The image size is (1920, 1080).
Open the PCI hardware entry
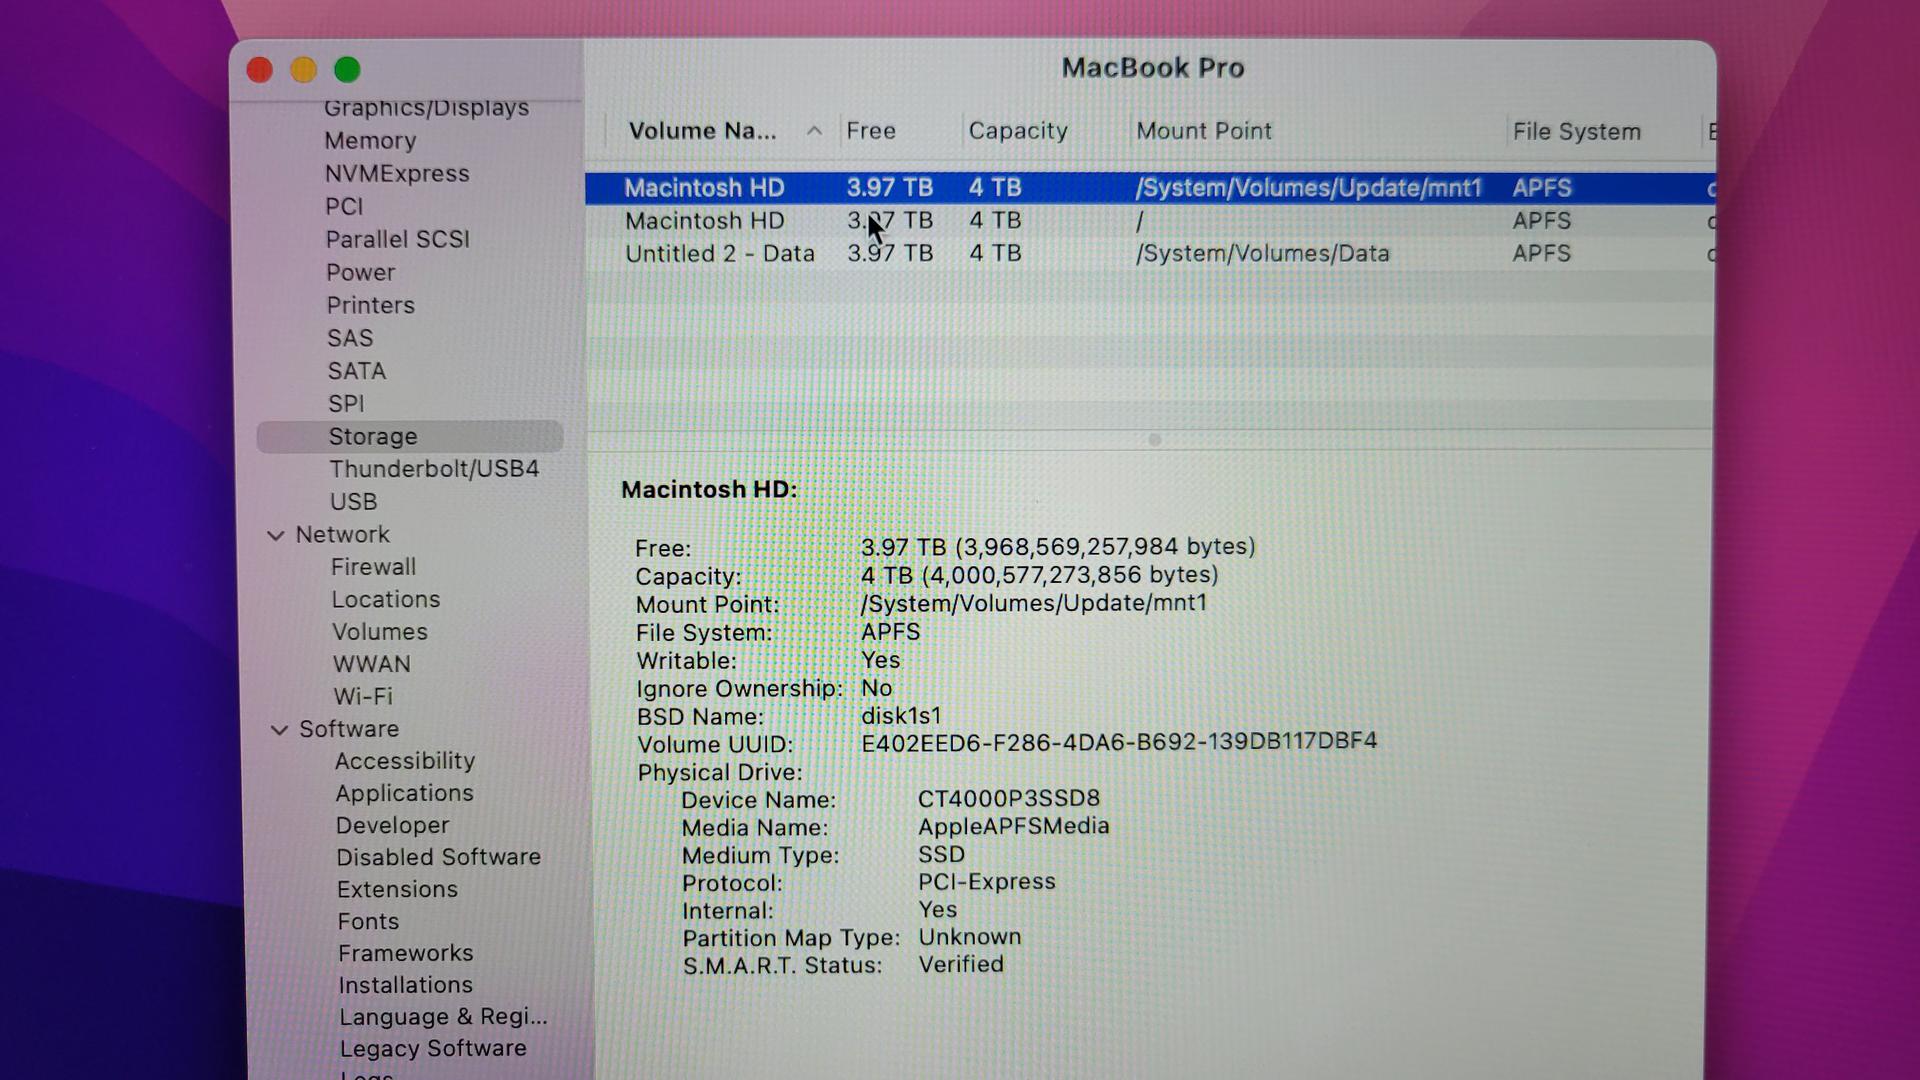pyautogui.click(x=344, y=207)
